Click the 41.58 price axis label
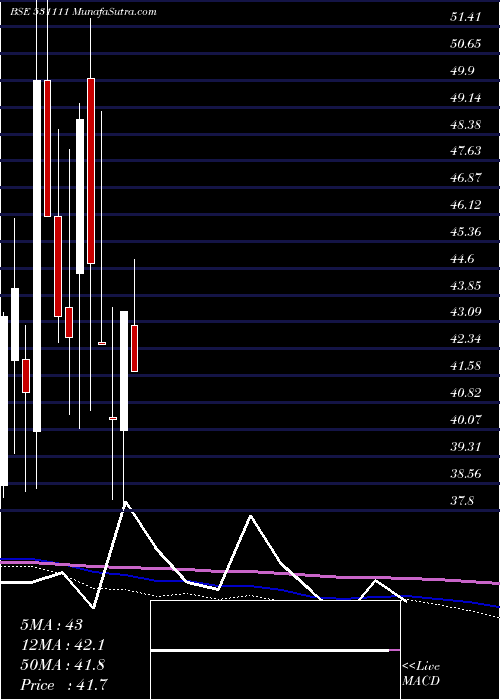The image size is (500, 700). [466, 366]
